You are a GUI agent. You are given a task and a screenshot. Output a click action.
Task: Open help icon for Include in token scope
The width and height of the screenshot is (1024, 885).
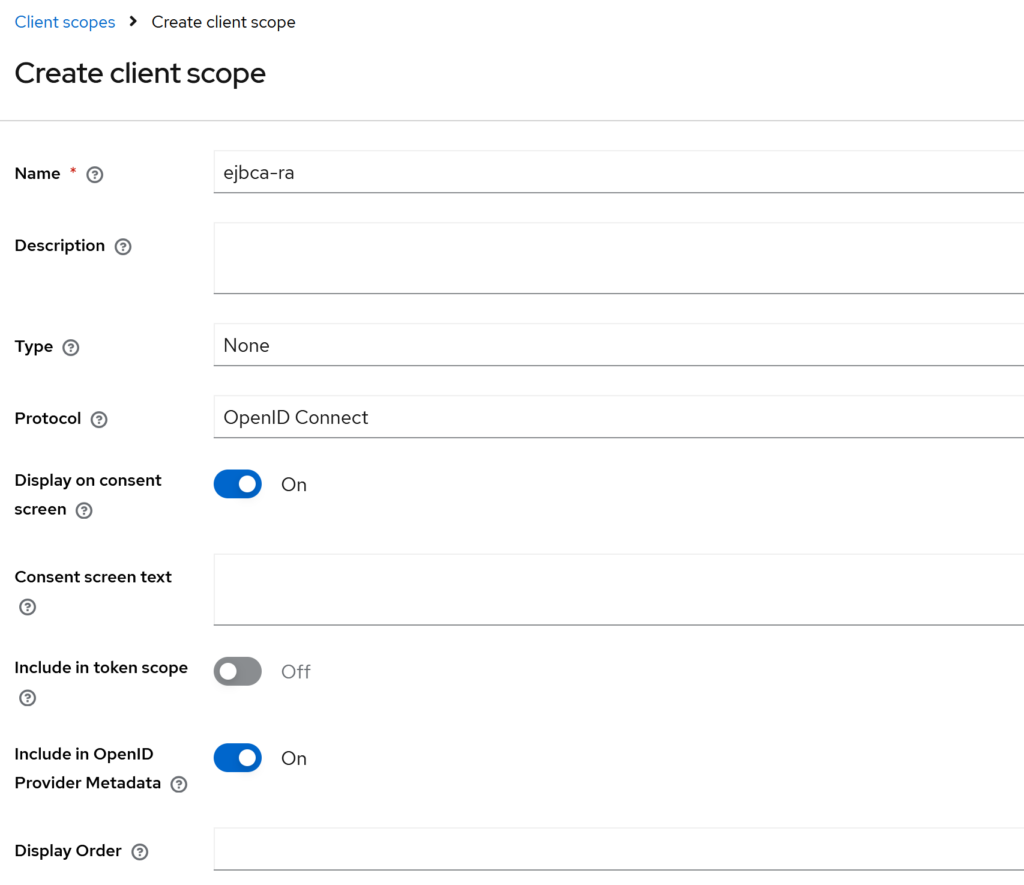click(x=28, y=698)
